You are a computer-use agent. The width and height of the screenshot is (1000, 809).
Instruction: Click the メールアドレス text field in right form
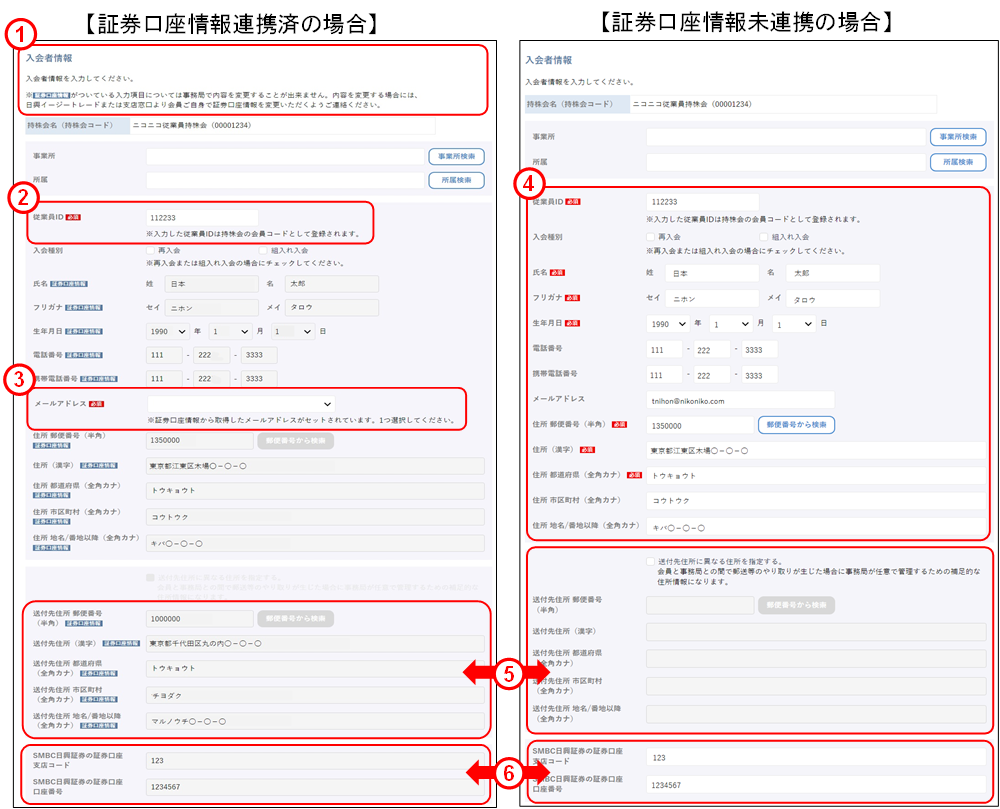[739, 400]
